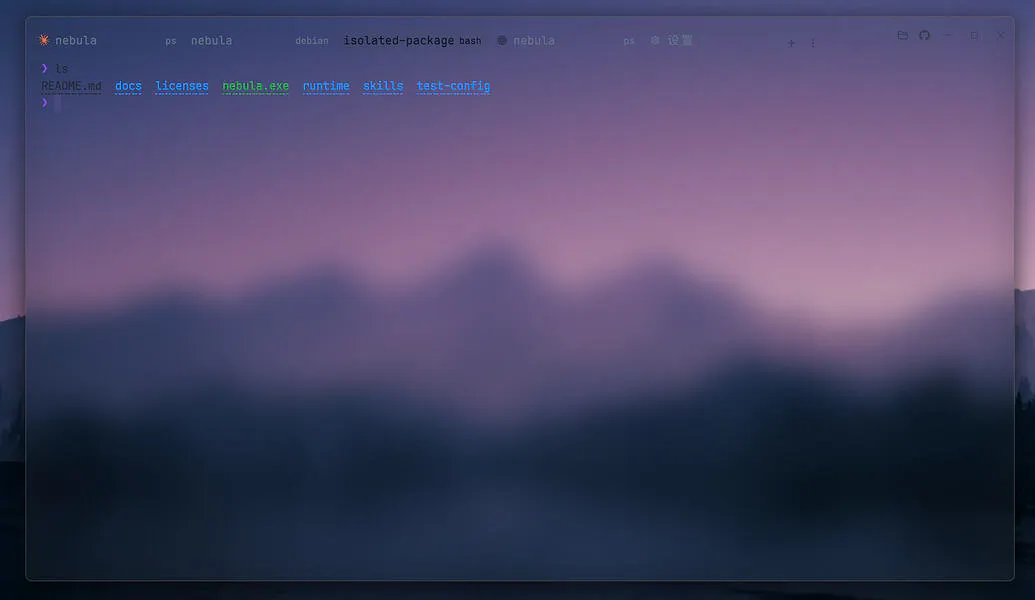Image resolution: width=1035 pixels, height=600 pixels.
Task: Minimize the terminal window
Action: click(x=948, y=35)
